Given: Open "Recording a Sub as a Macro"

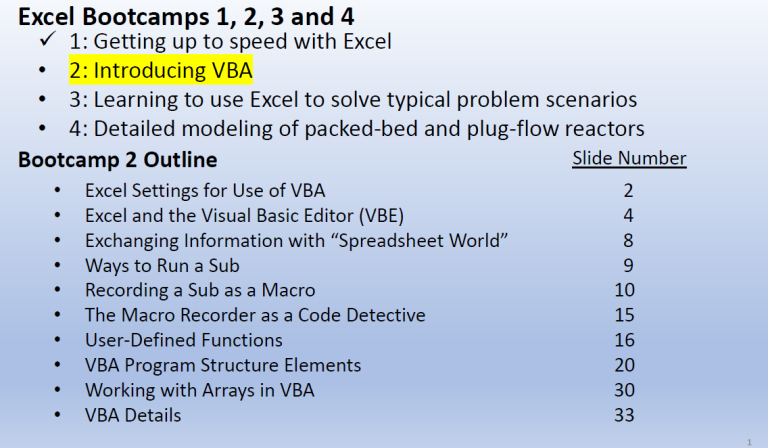Looking at the screenshot, I should point(200,290).
